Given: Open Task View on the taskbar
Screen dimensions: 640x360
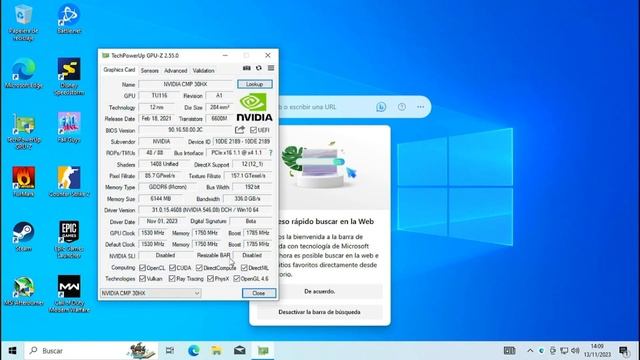Looking at the screenshot, I should coord(170,351).
